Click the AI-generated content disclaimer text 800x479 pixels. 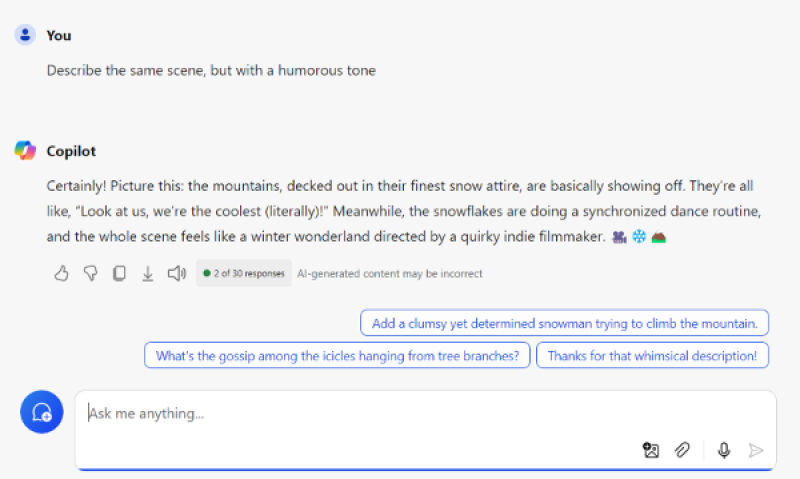(390, 274)
